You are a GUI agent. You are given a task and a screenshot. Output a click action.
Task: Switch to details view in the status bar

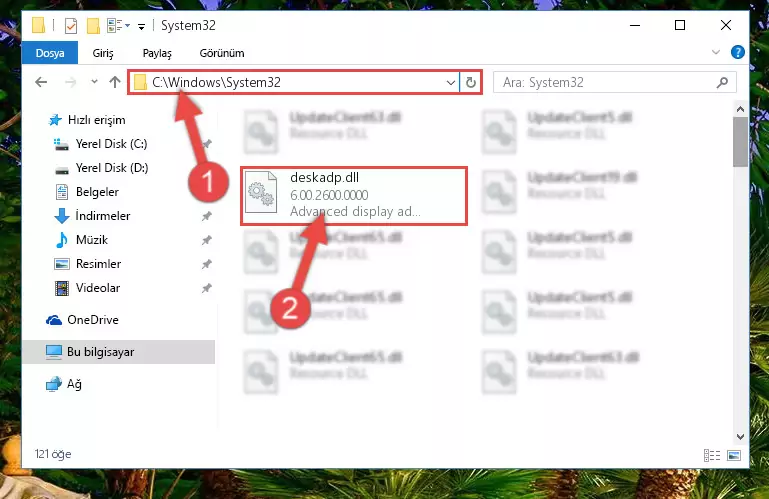712,455
